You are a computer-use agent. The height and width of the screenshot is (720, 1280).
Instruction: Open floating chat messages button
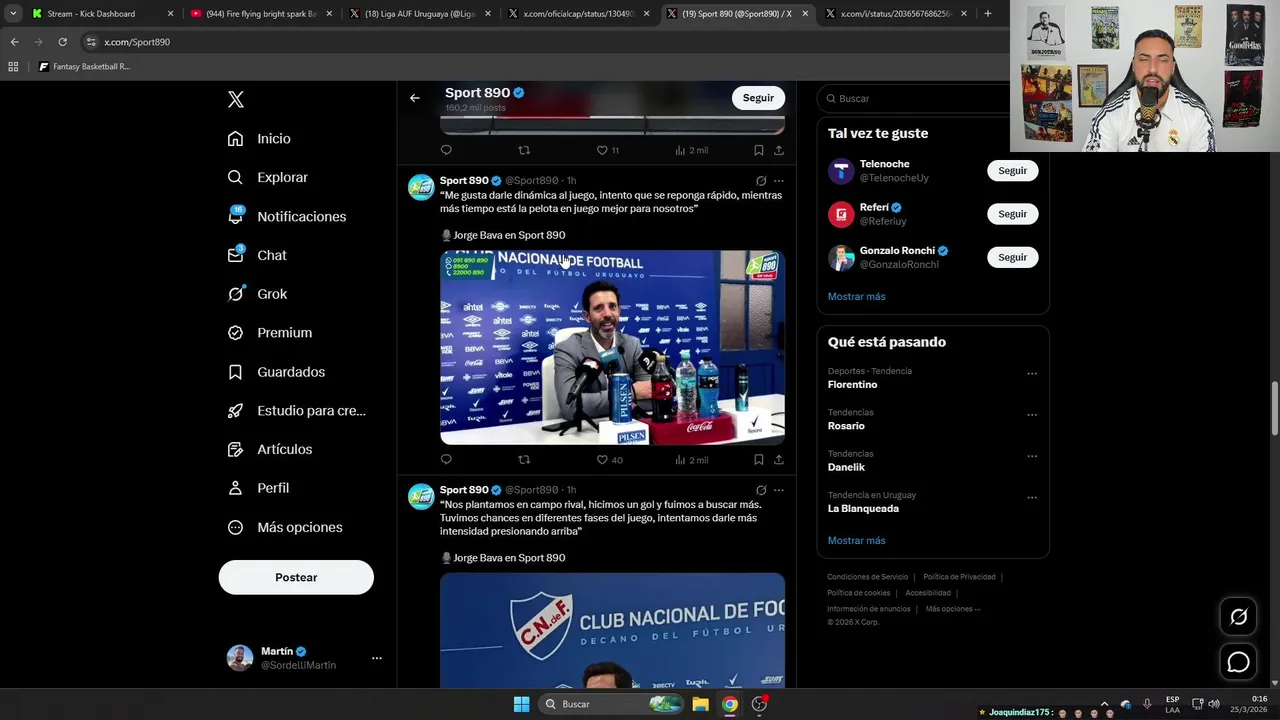point(1238,662)
